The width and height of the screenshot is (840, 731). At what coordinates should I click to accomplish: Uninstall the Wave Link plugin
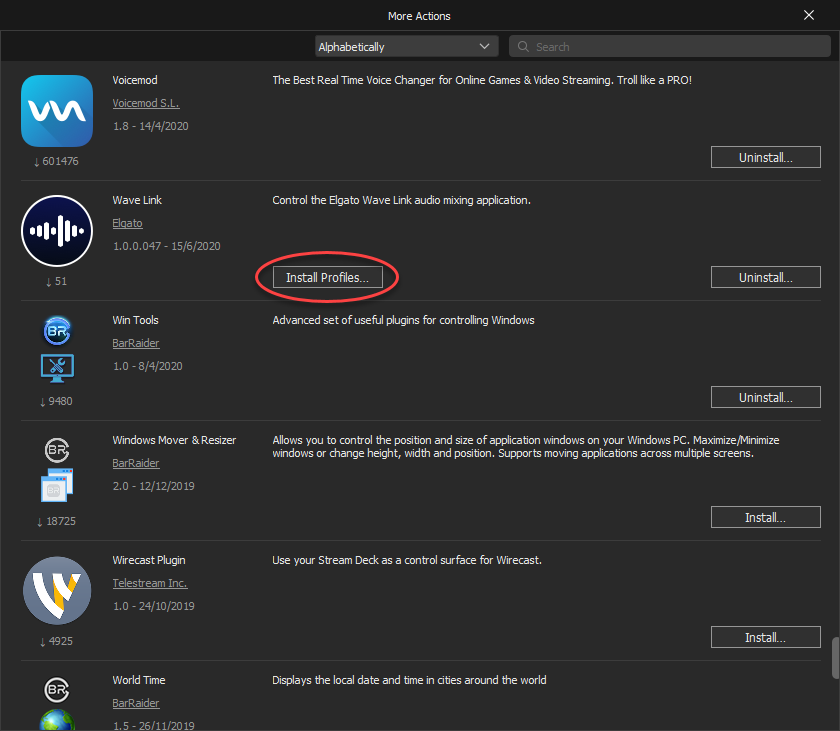coord(766,277)
